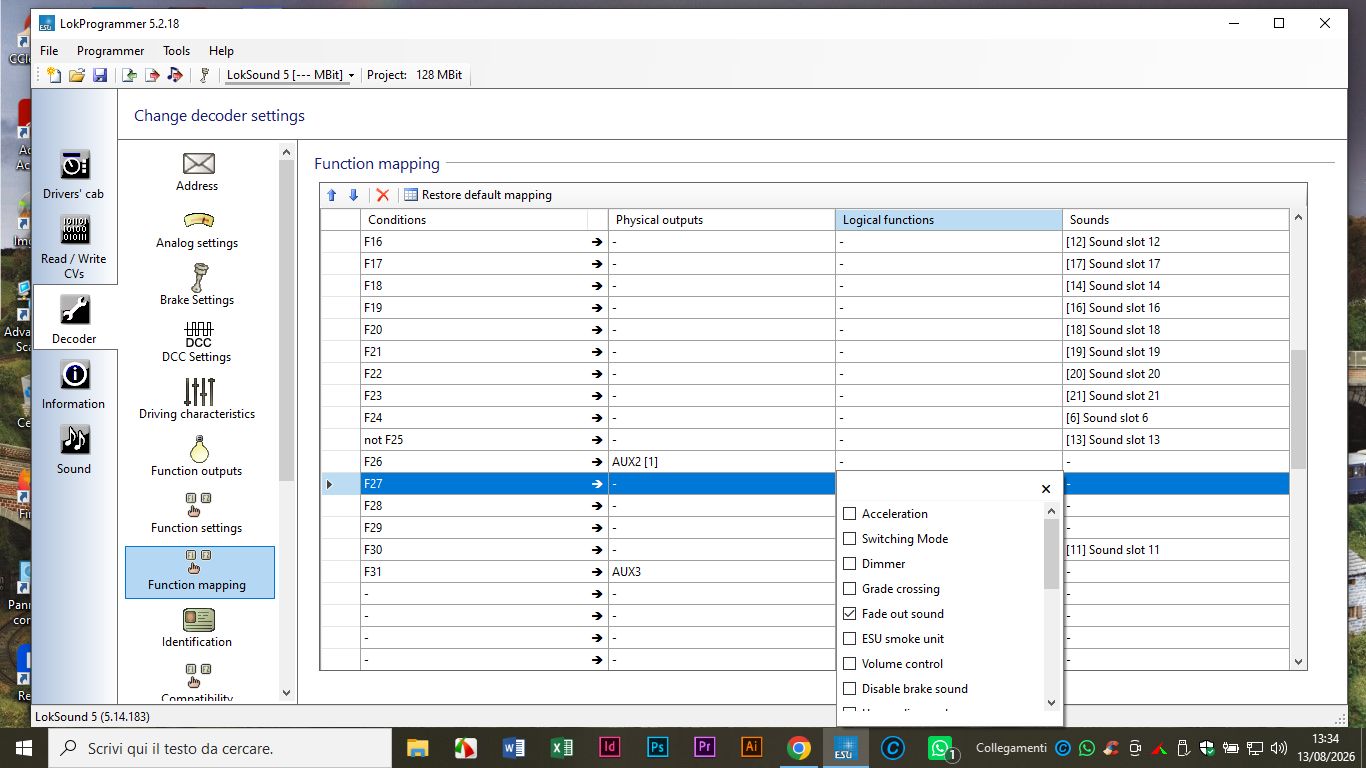Delete mapping row with red X
Viewport: 1366px width, 768px height.
tap(382, 195)
